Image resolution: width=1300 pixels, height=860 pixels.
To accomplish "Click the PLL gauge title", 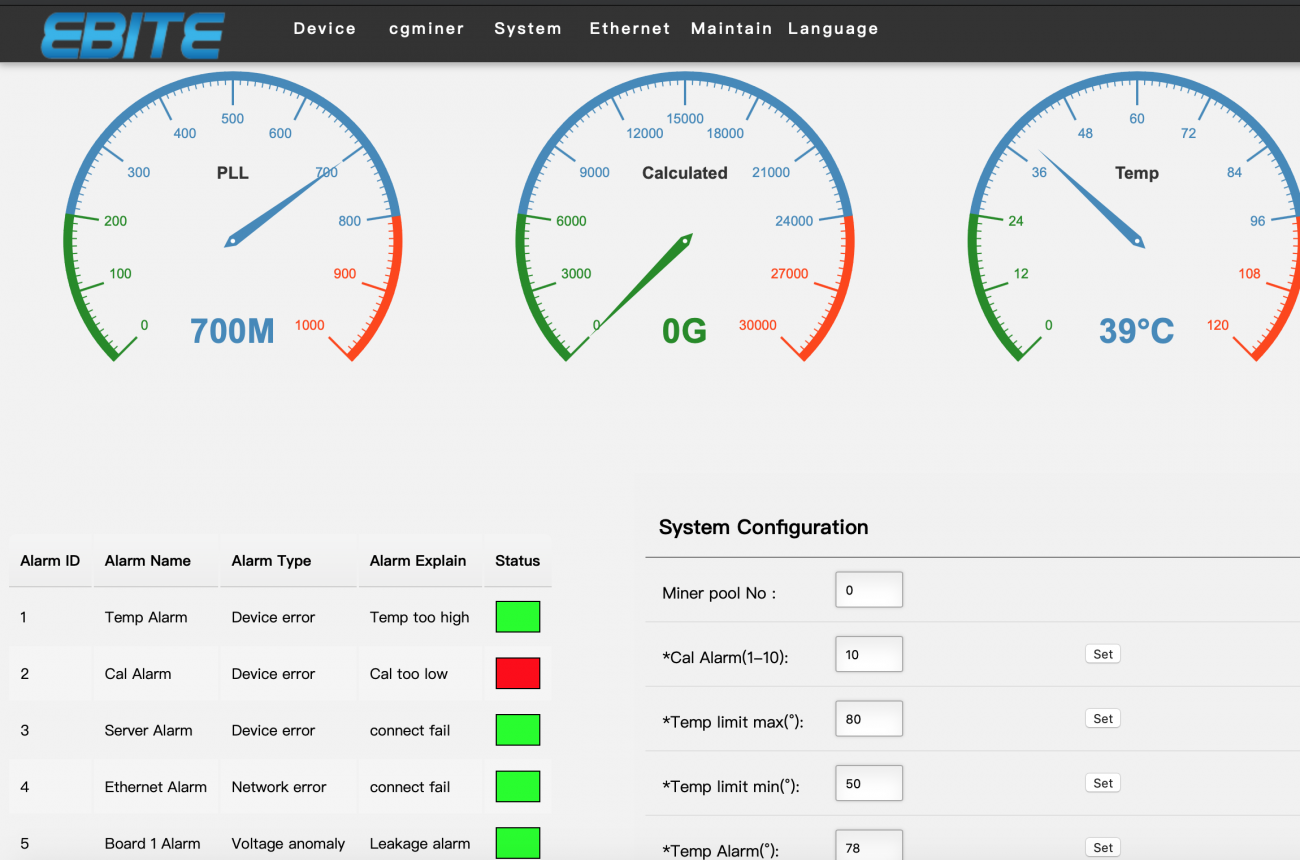I will (x=232, y=173).
